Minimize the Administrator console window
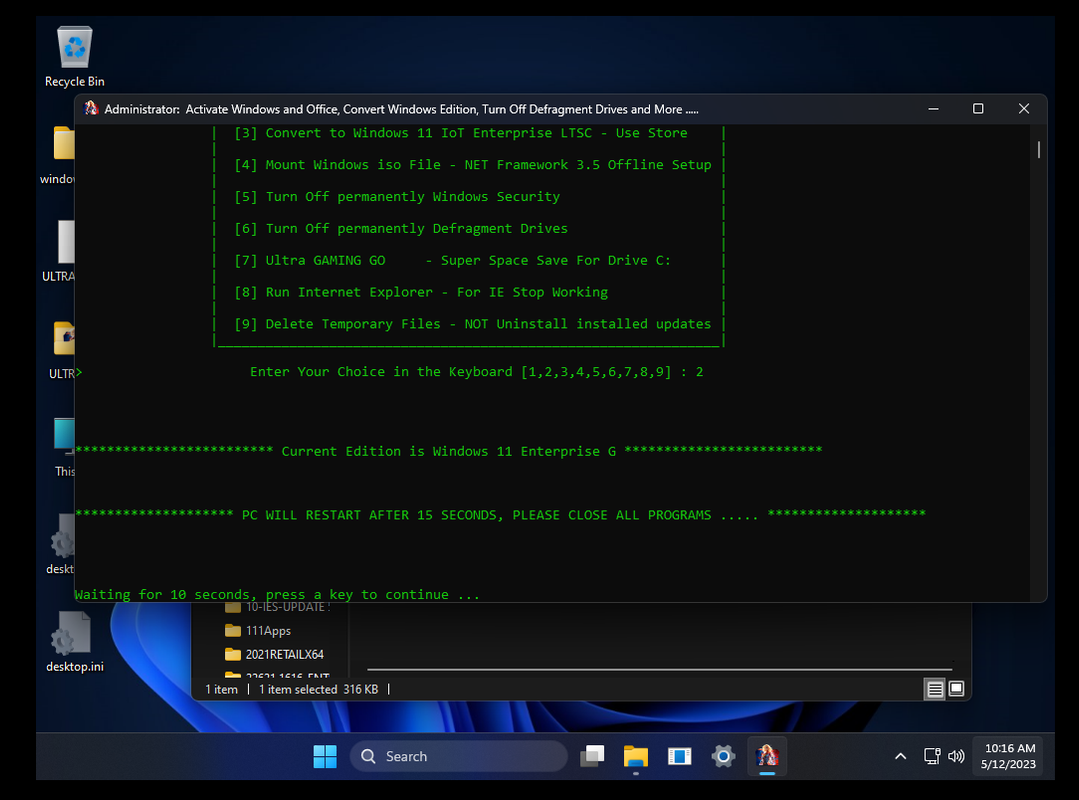1079x800 pixels. (x=933, y=109)
